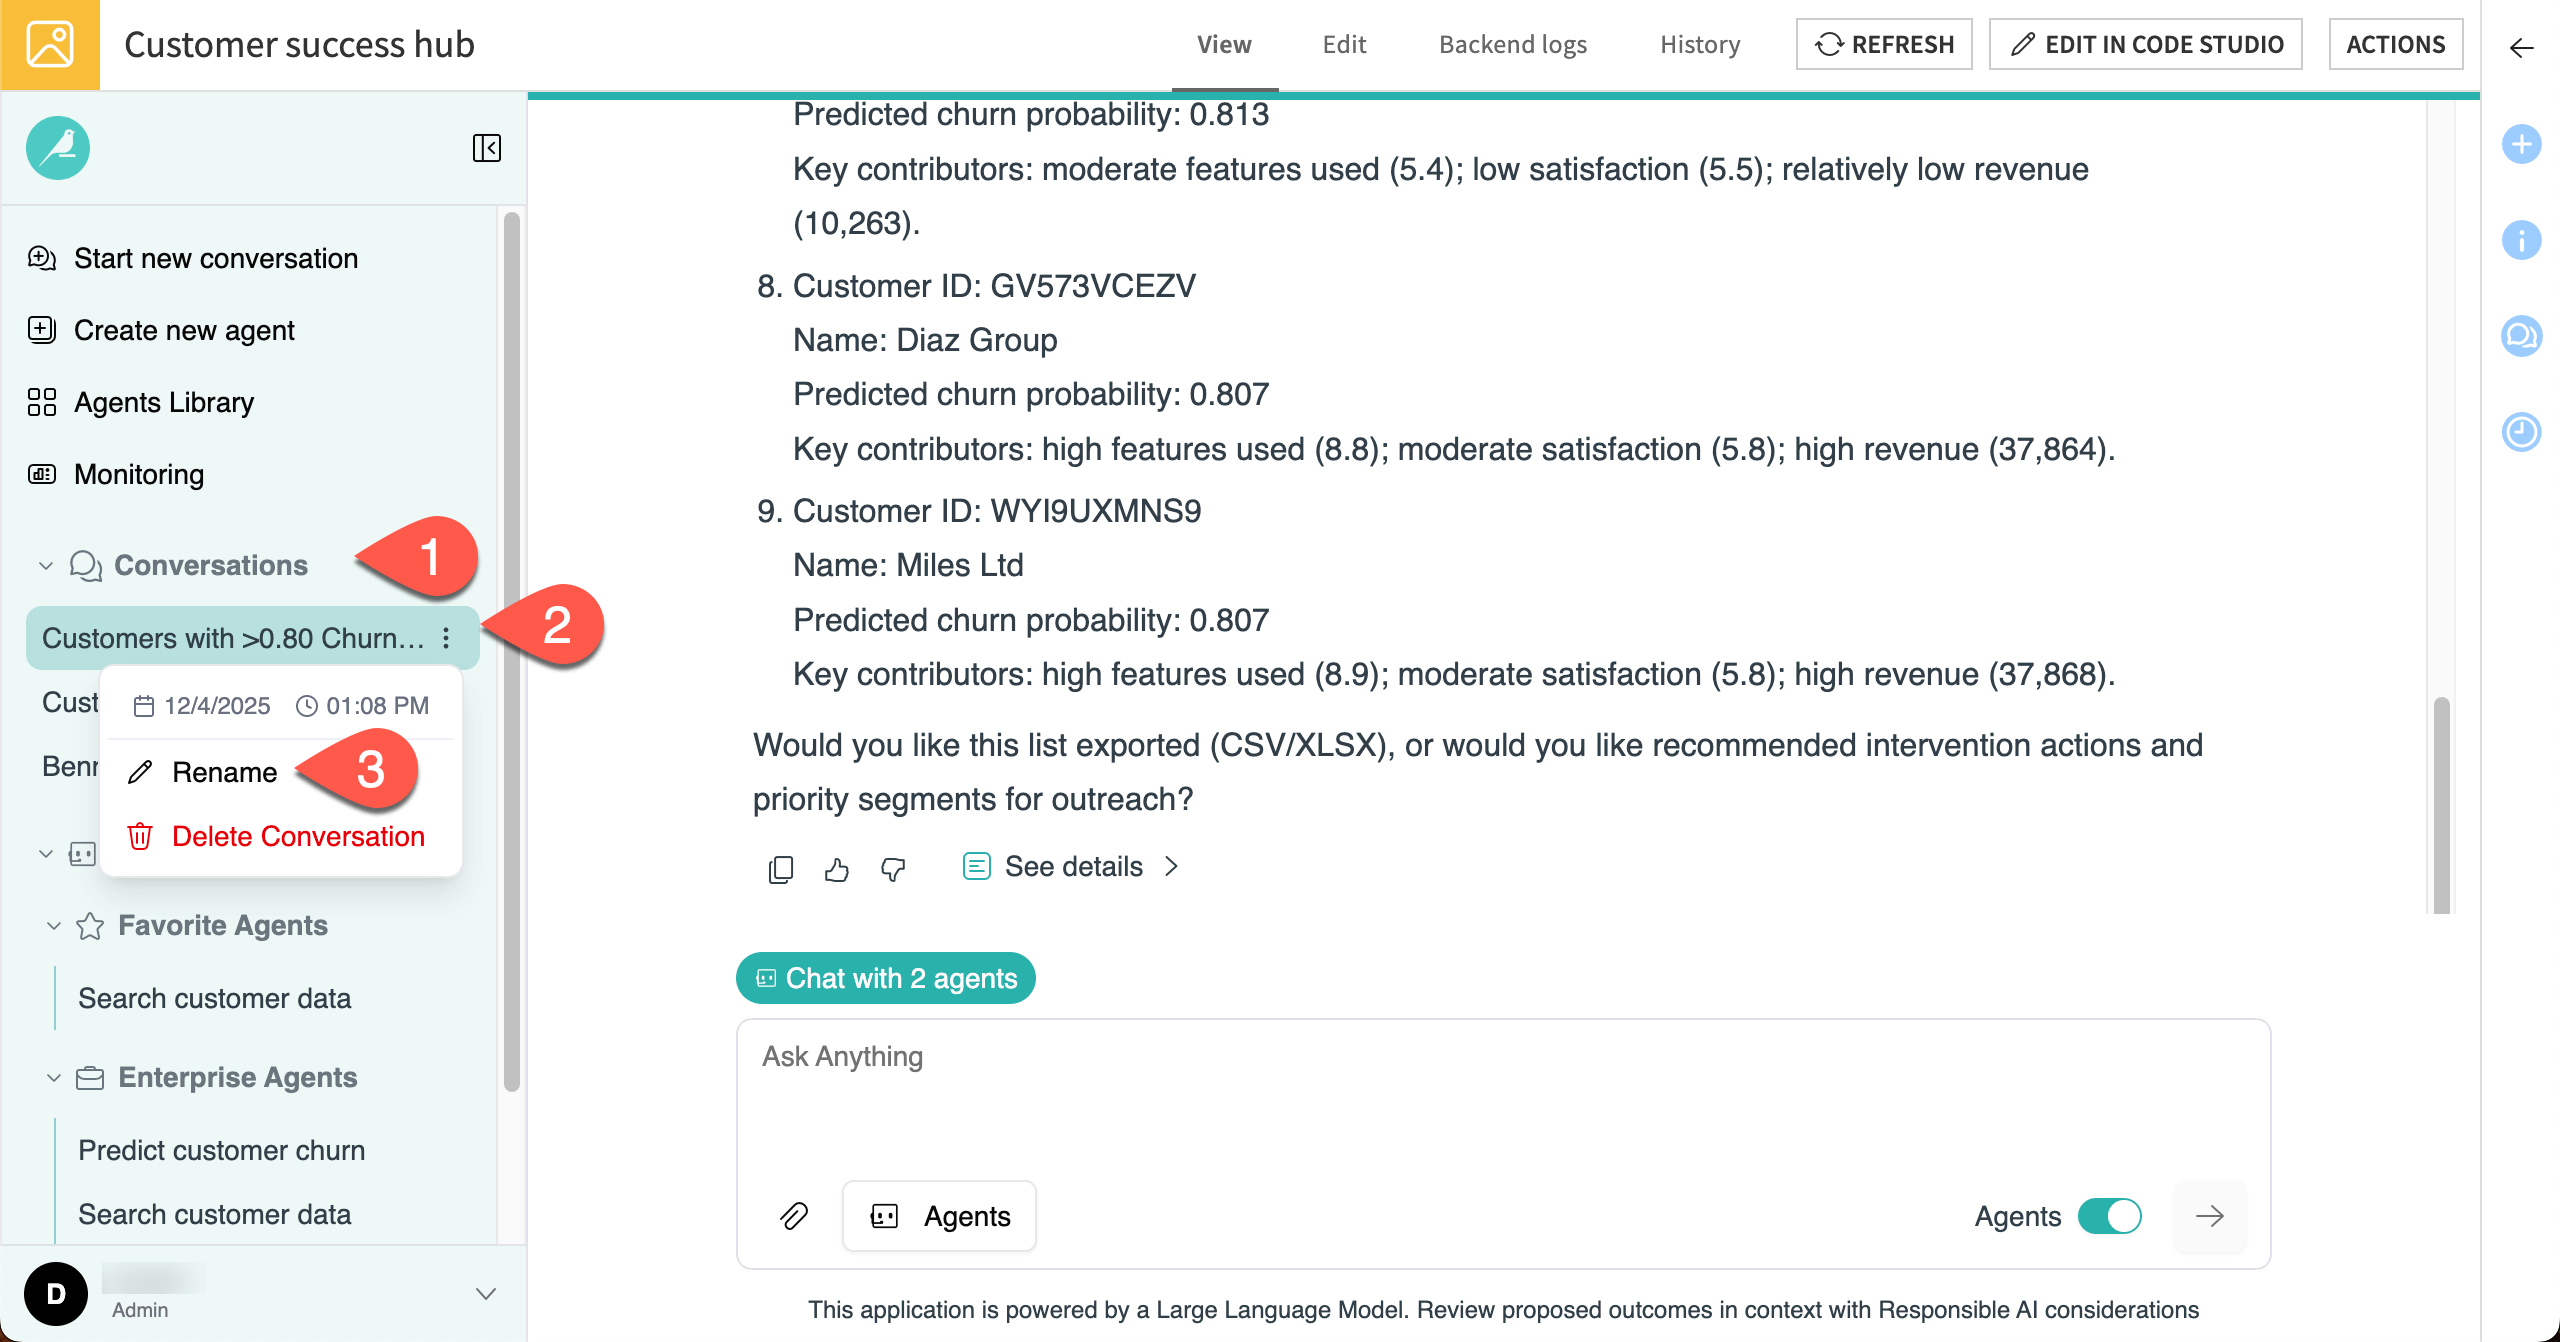2560x1342 pixels.
Task: Open a new chat via the plus icon
Action: click(2521, 144)
